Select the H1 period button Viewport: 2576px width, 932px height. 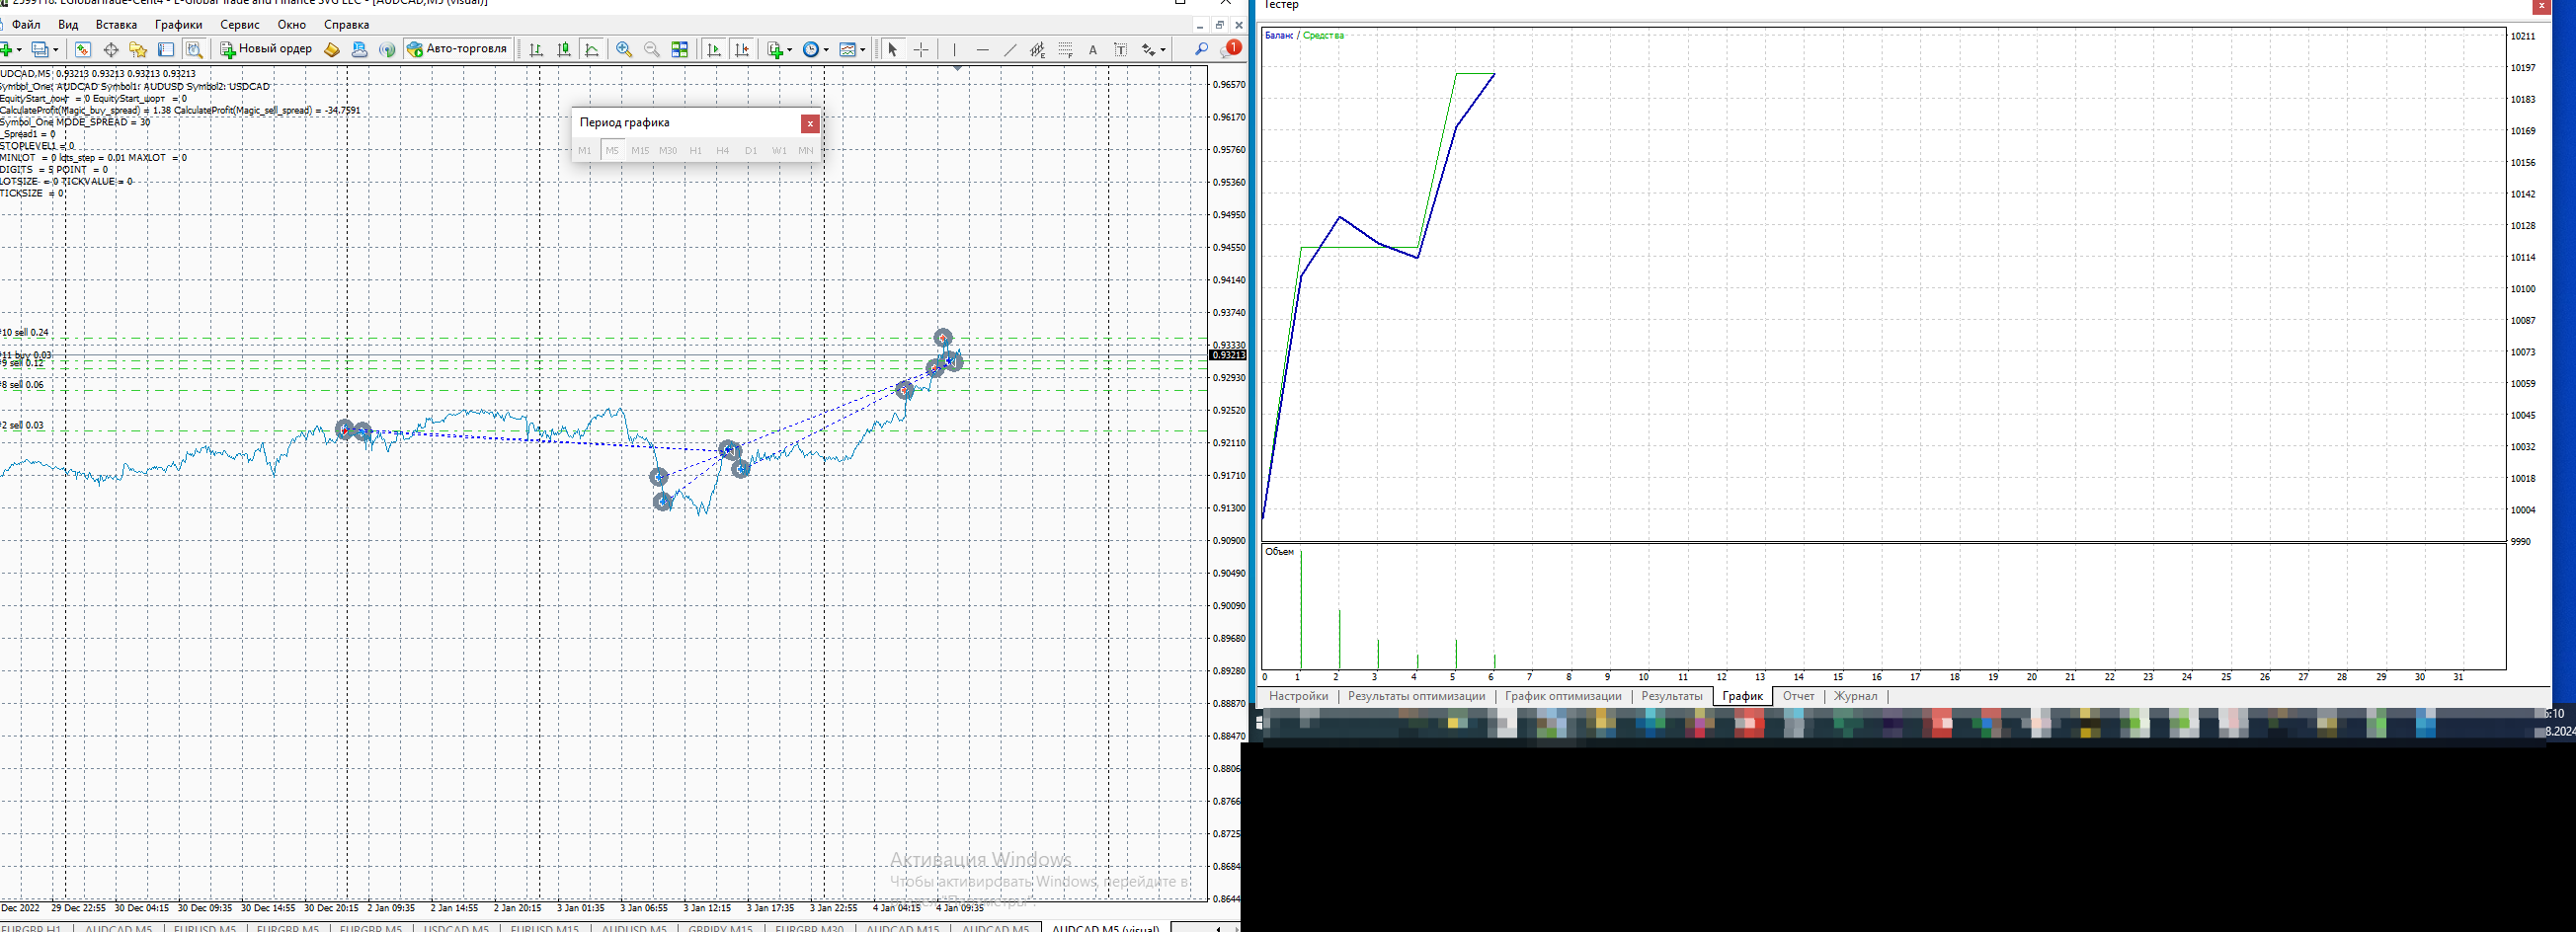696,151
